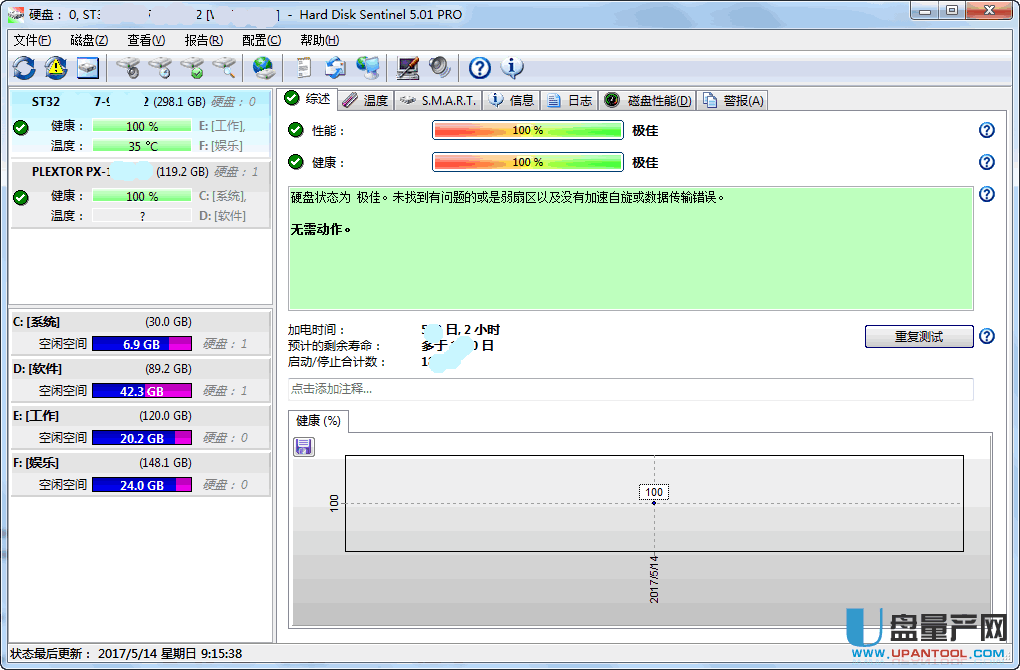Click the refresh icon with yellow warning sign
The height and width of the screenshot is (670, 1020).
(x=55, y=68)
